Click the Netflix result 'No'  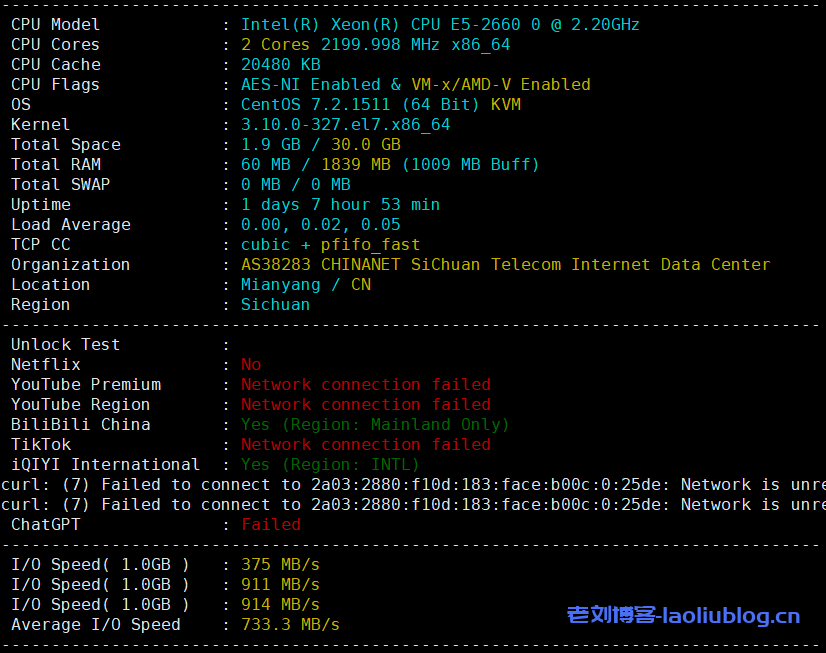251,365
